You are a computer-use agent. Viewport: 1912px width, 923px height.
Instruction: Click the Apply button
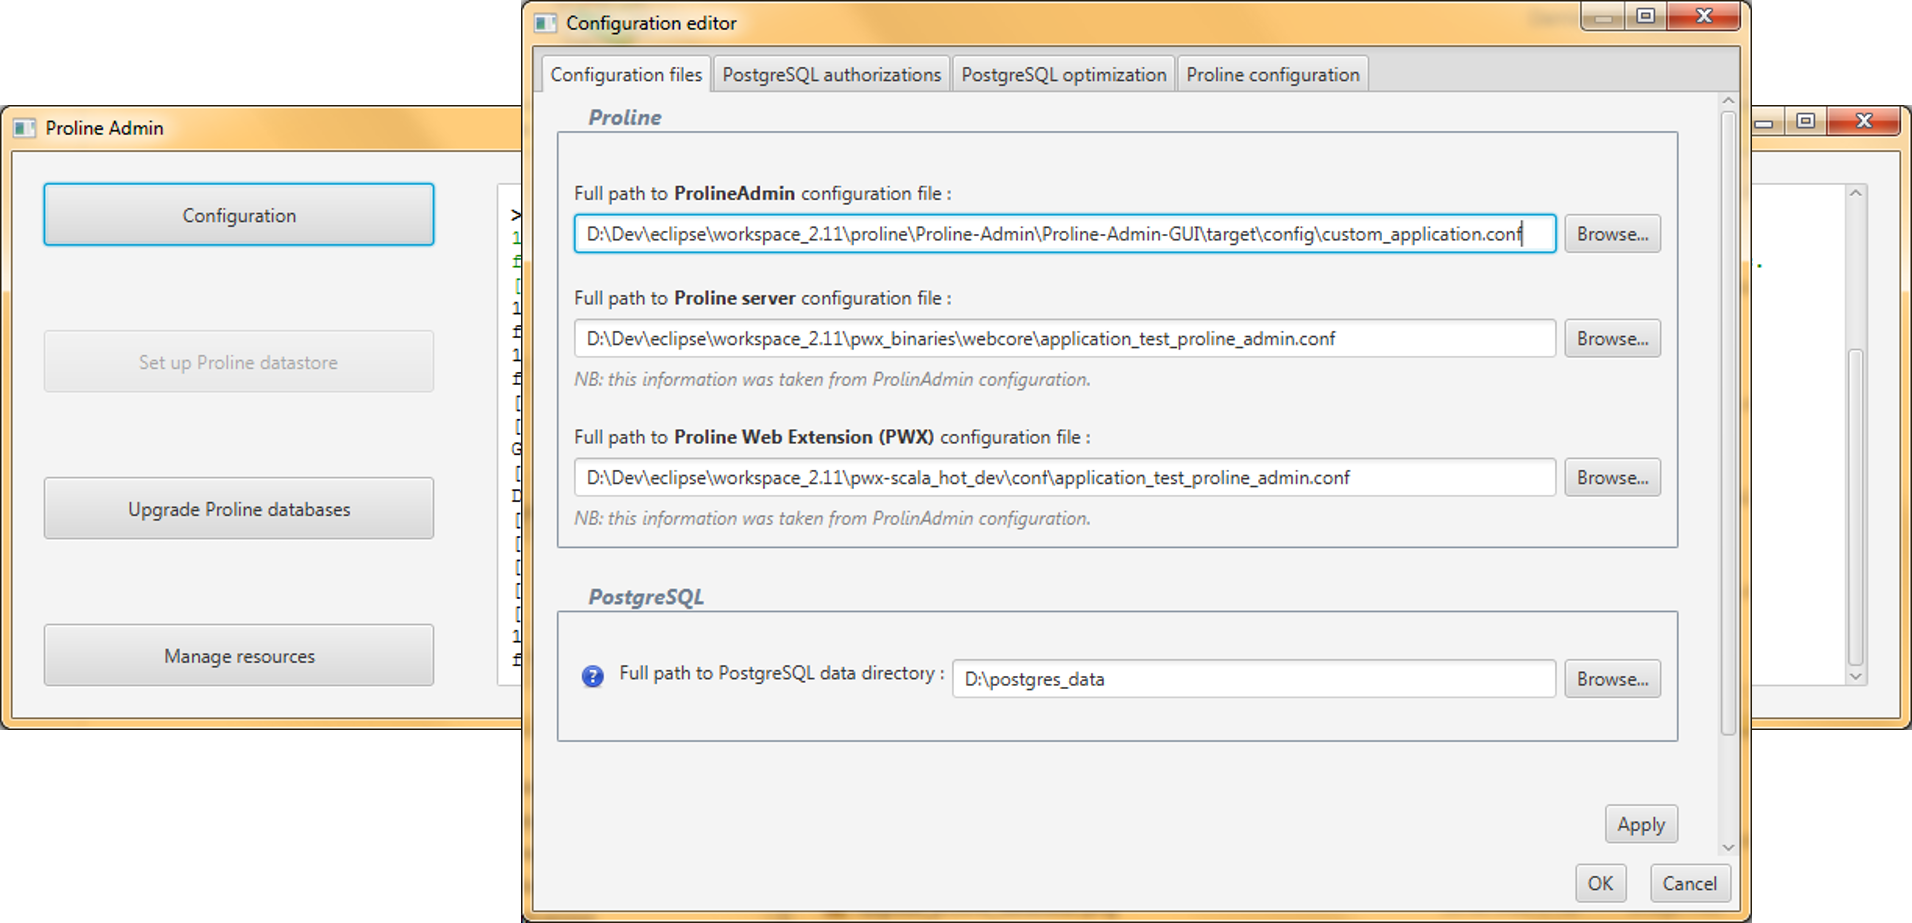tap(1641, 825)
